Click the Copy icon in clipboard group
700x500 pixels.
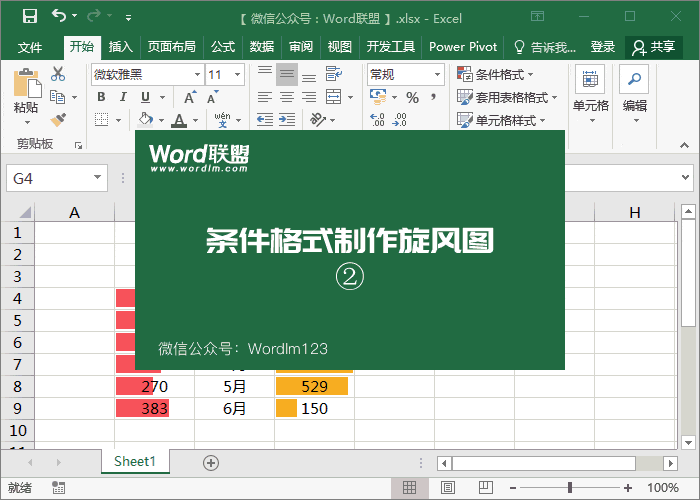57,97
